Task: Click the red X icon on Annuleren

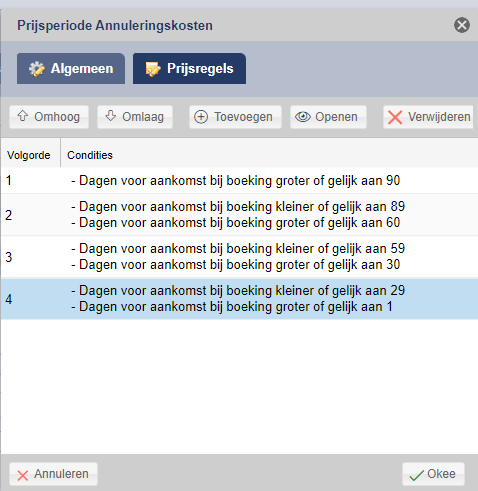Action: pos(23,475)
